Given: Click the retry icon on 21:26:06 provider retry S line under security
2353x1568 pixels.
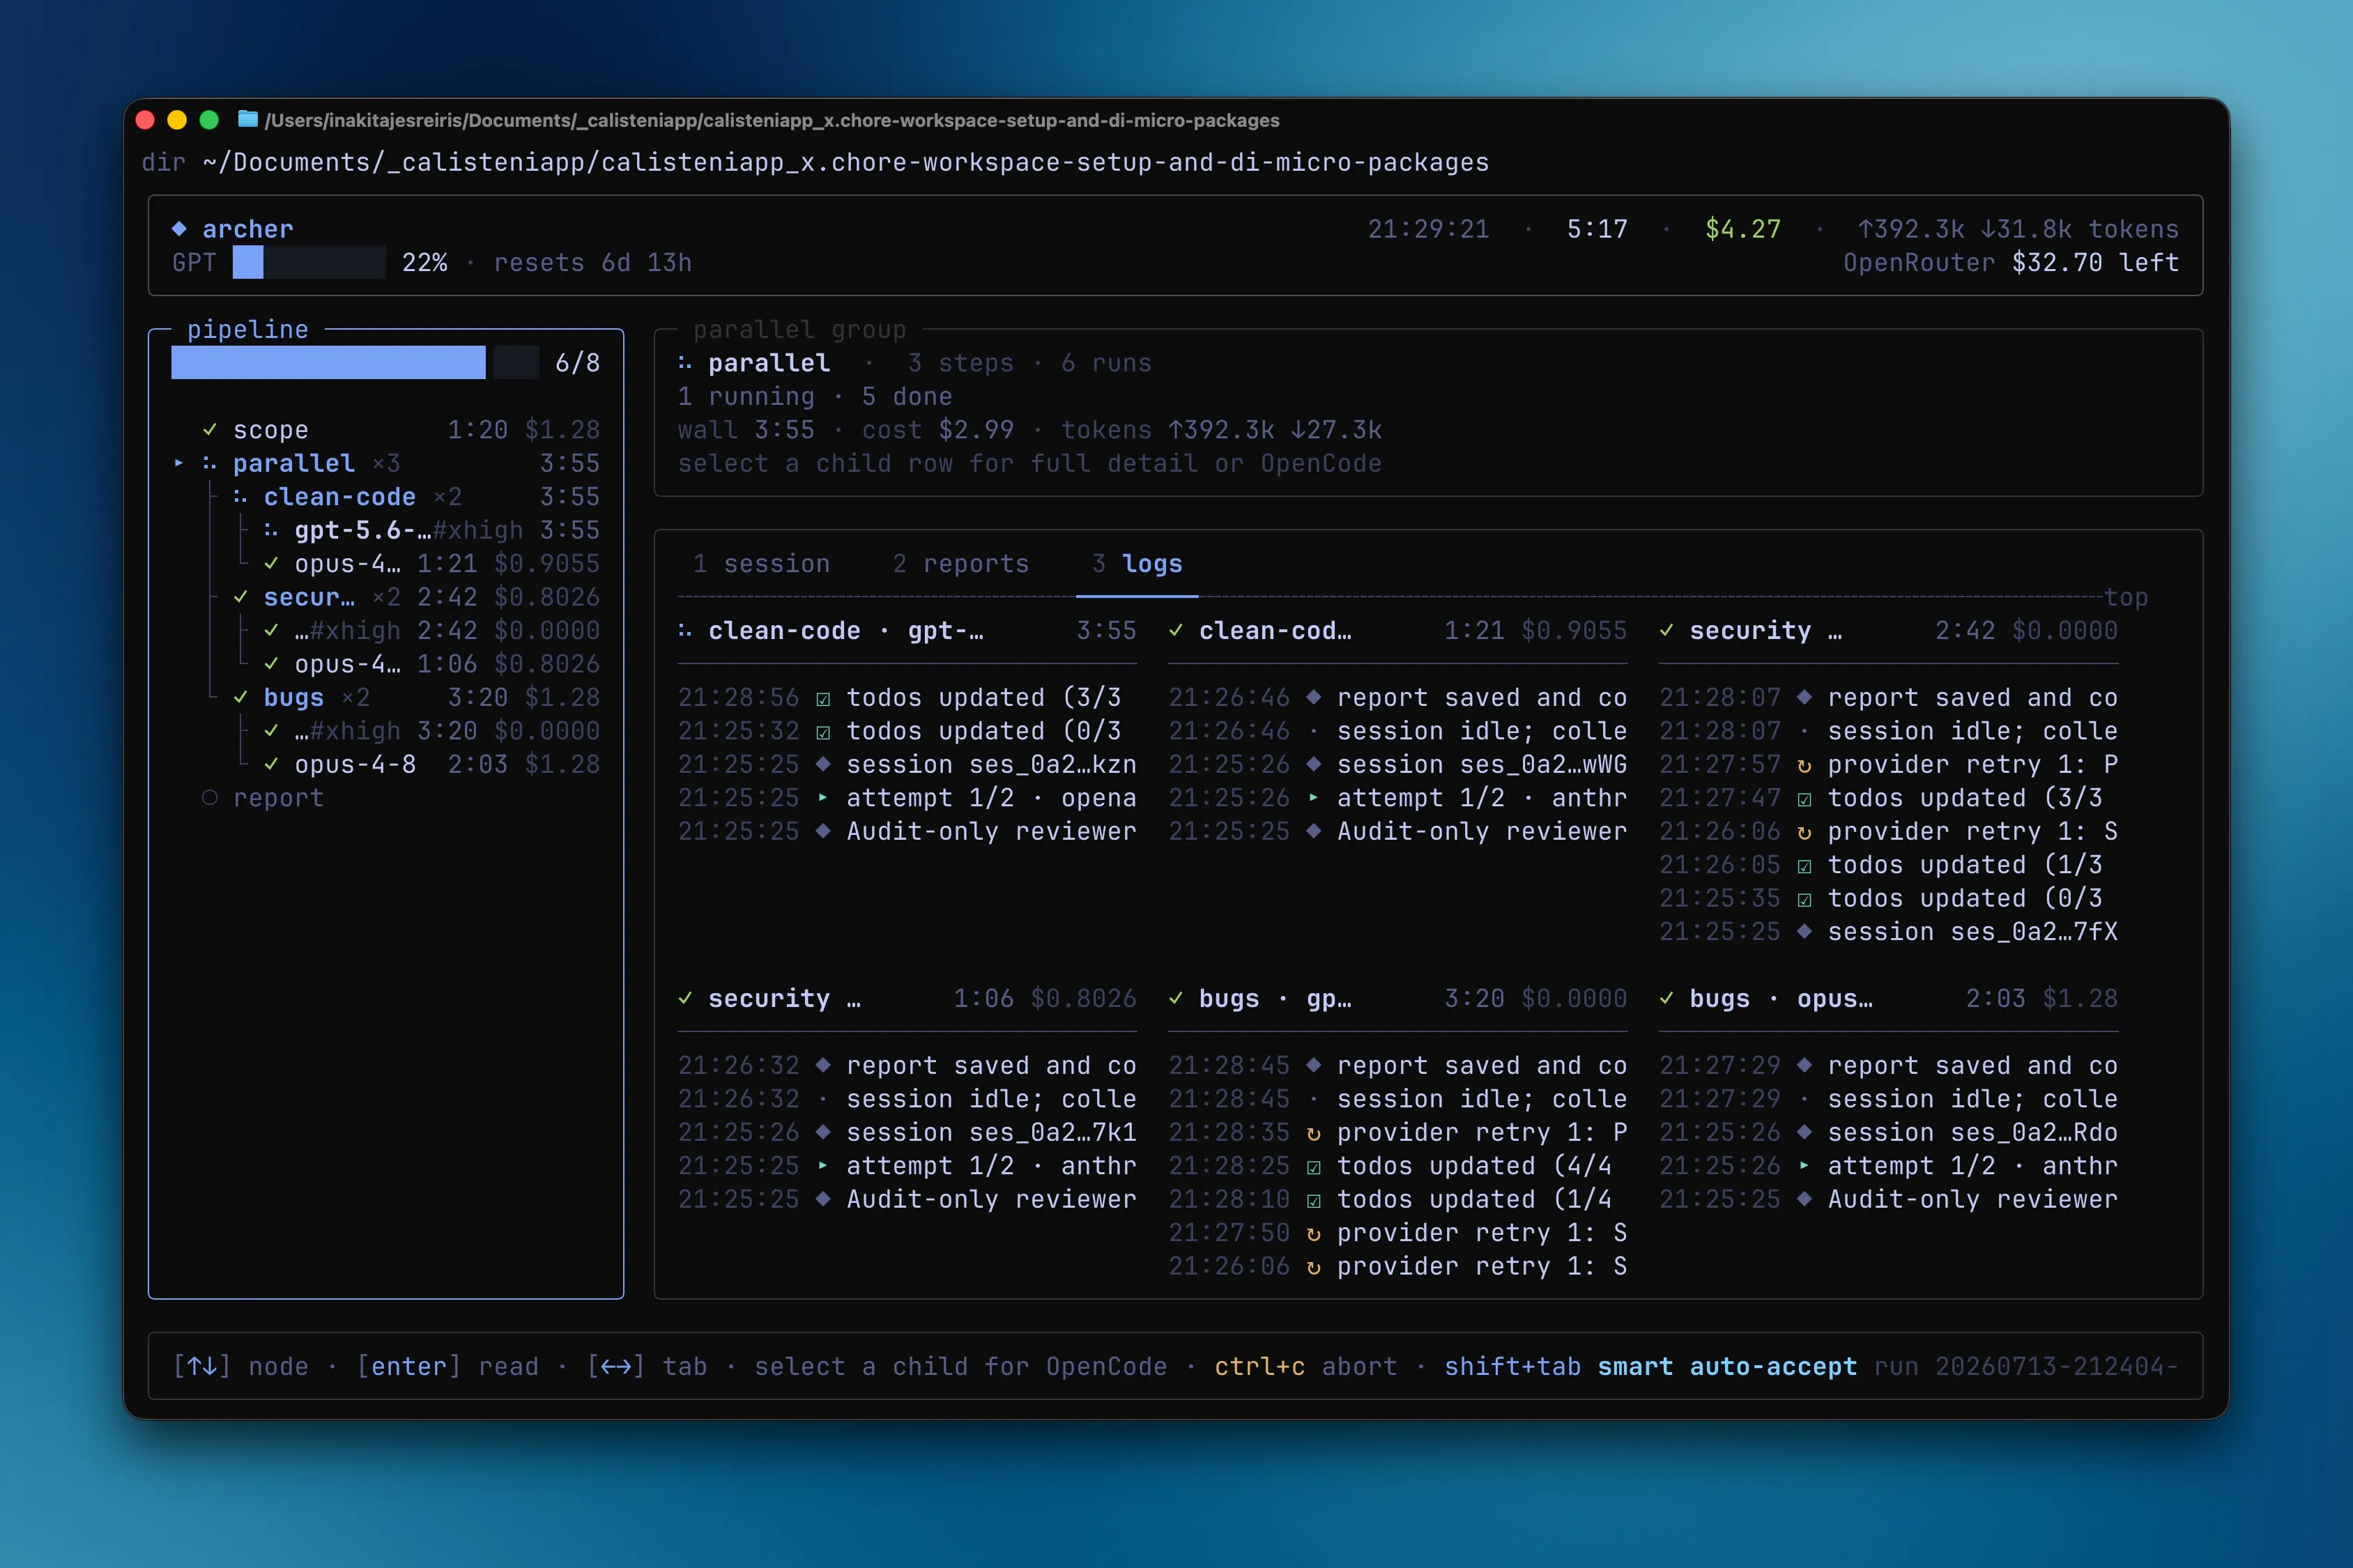Looking at the screenshot, I should [1804, 832].
